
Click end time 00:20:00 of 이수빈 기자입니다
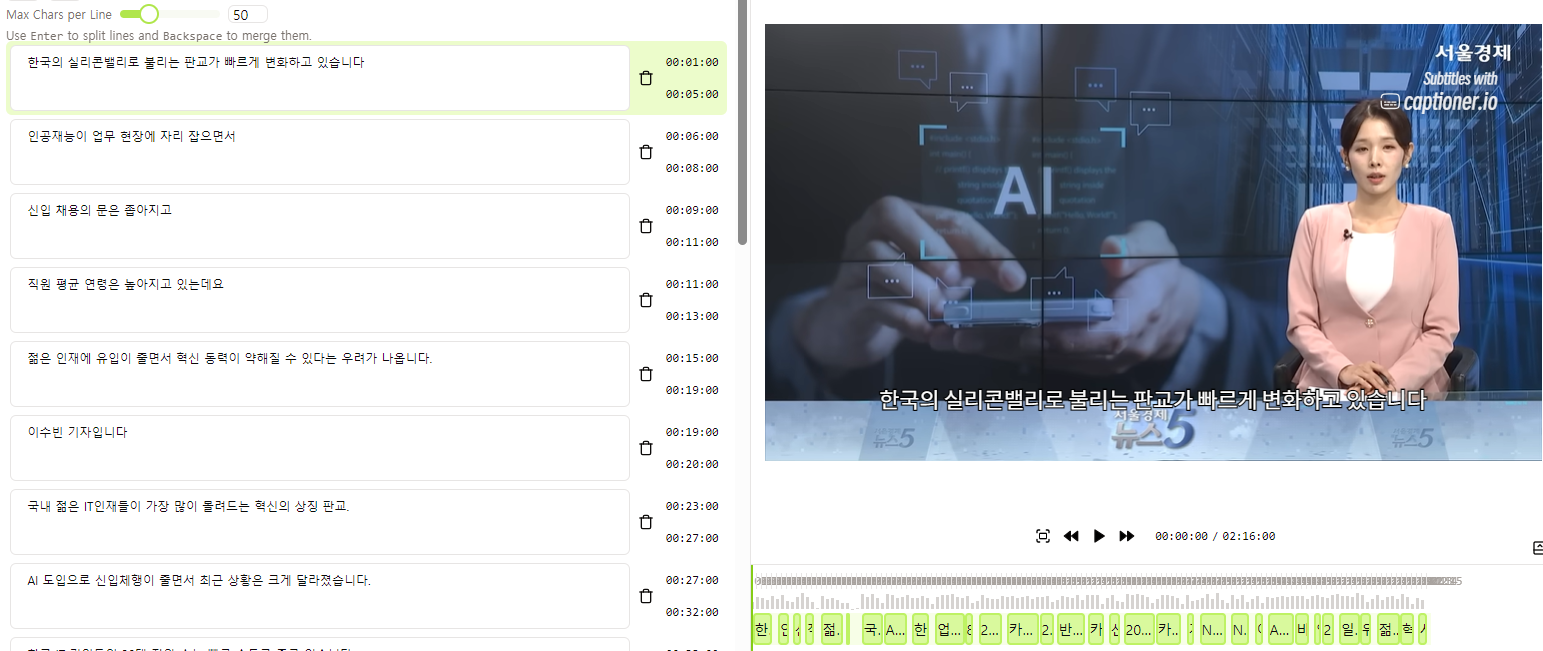point(692,464)
